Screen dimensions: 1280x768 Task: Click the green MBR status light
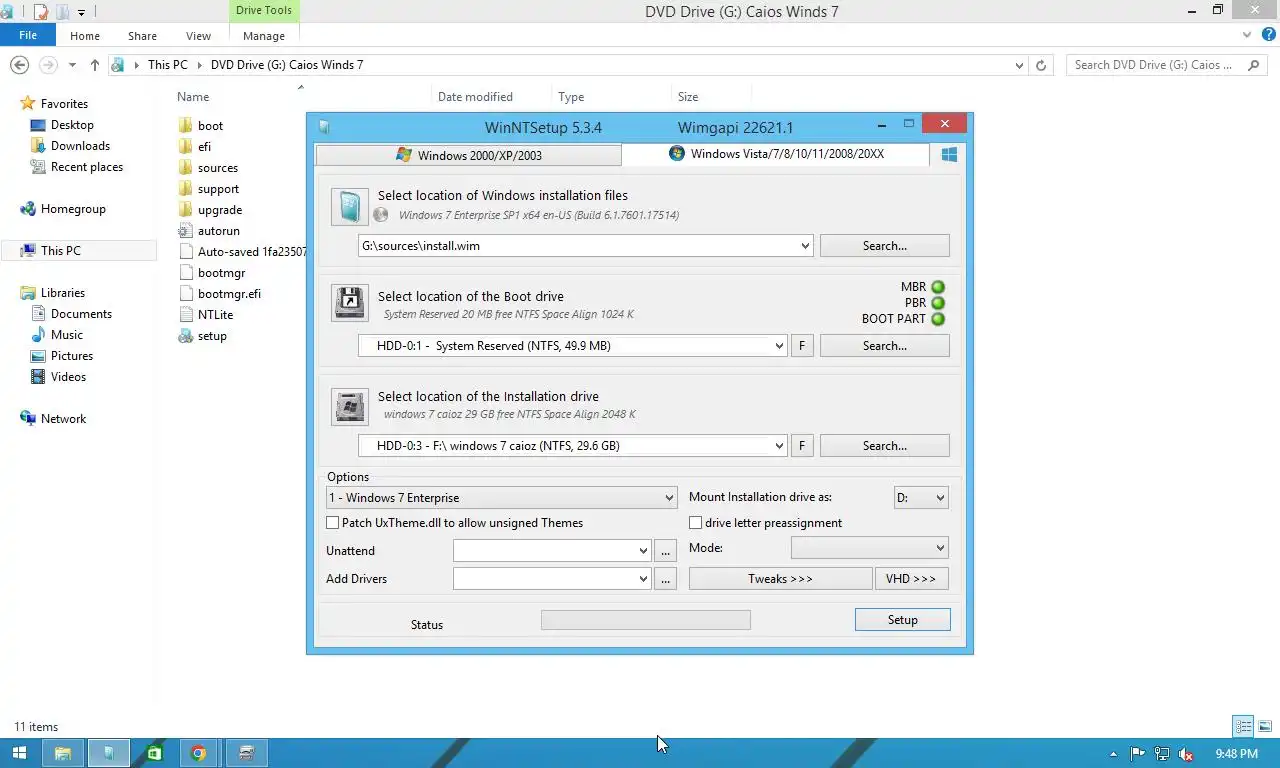point(938,287)
